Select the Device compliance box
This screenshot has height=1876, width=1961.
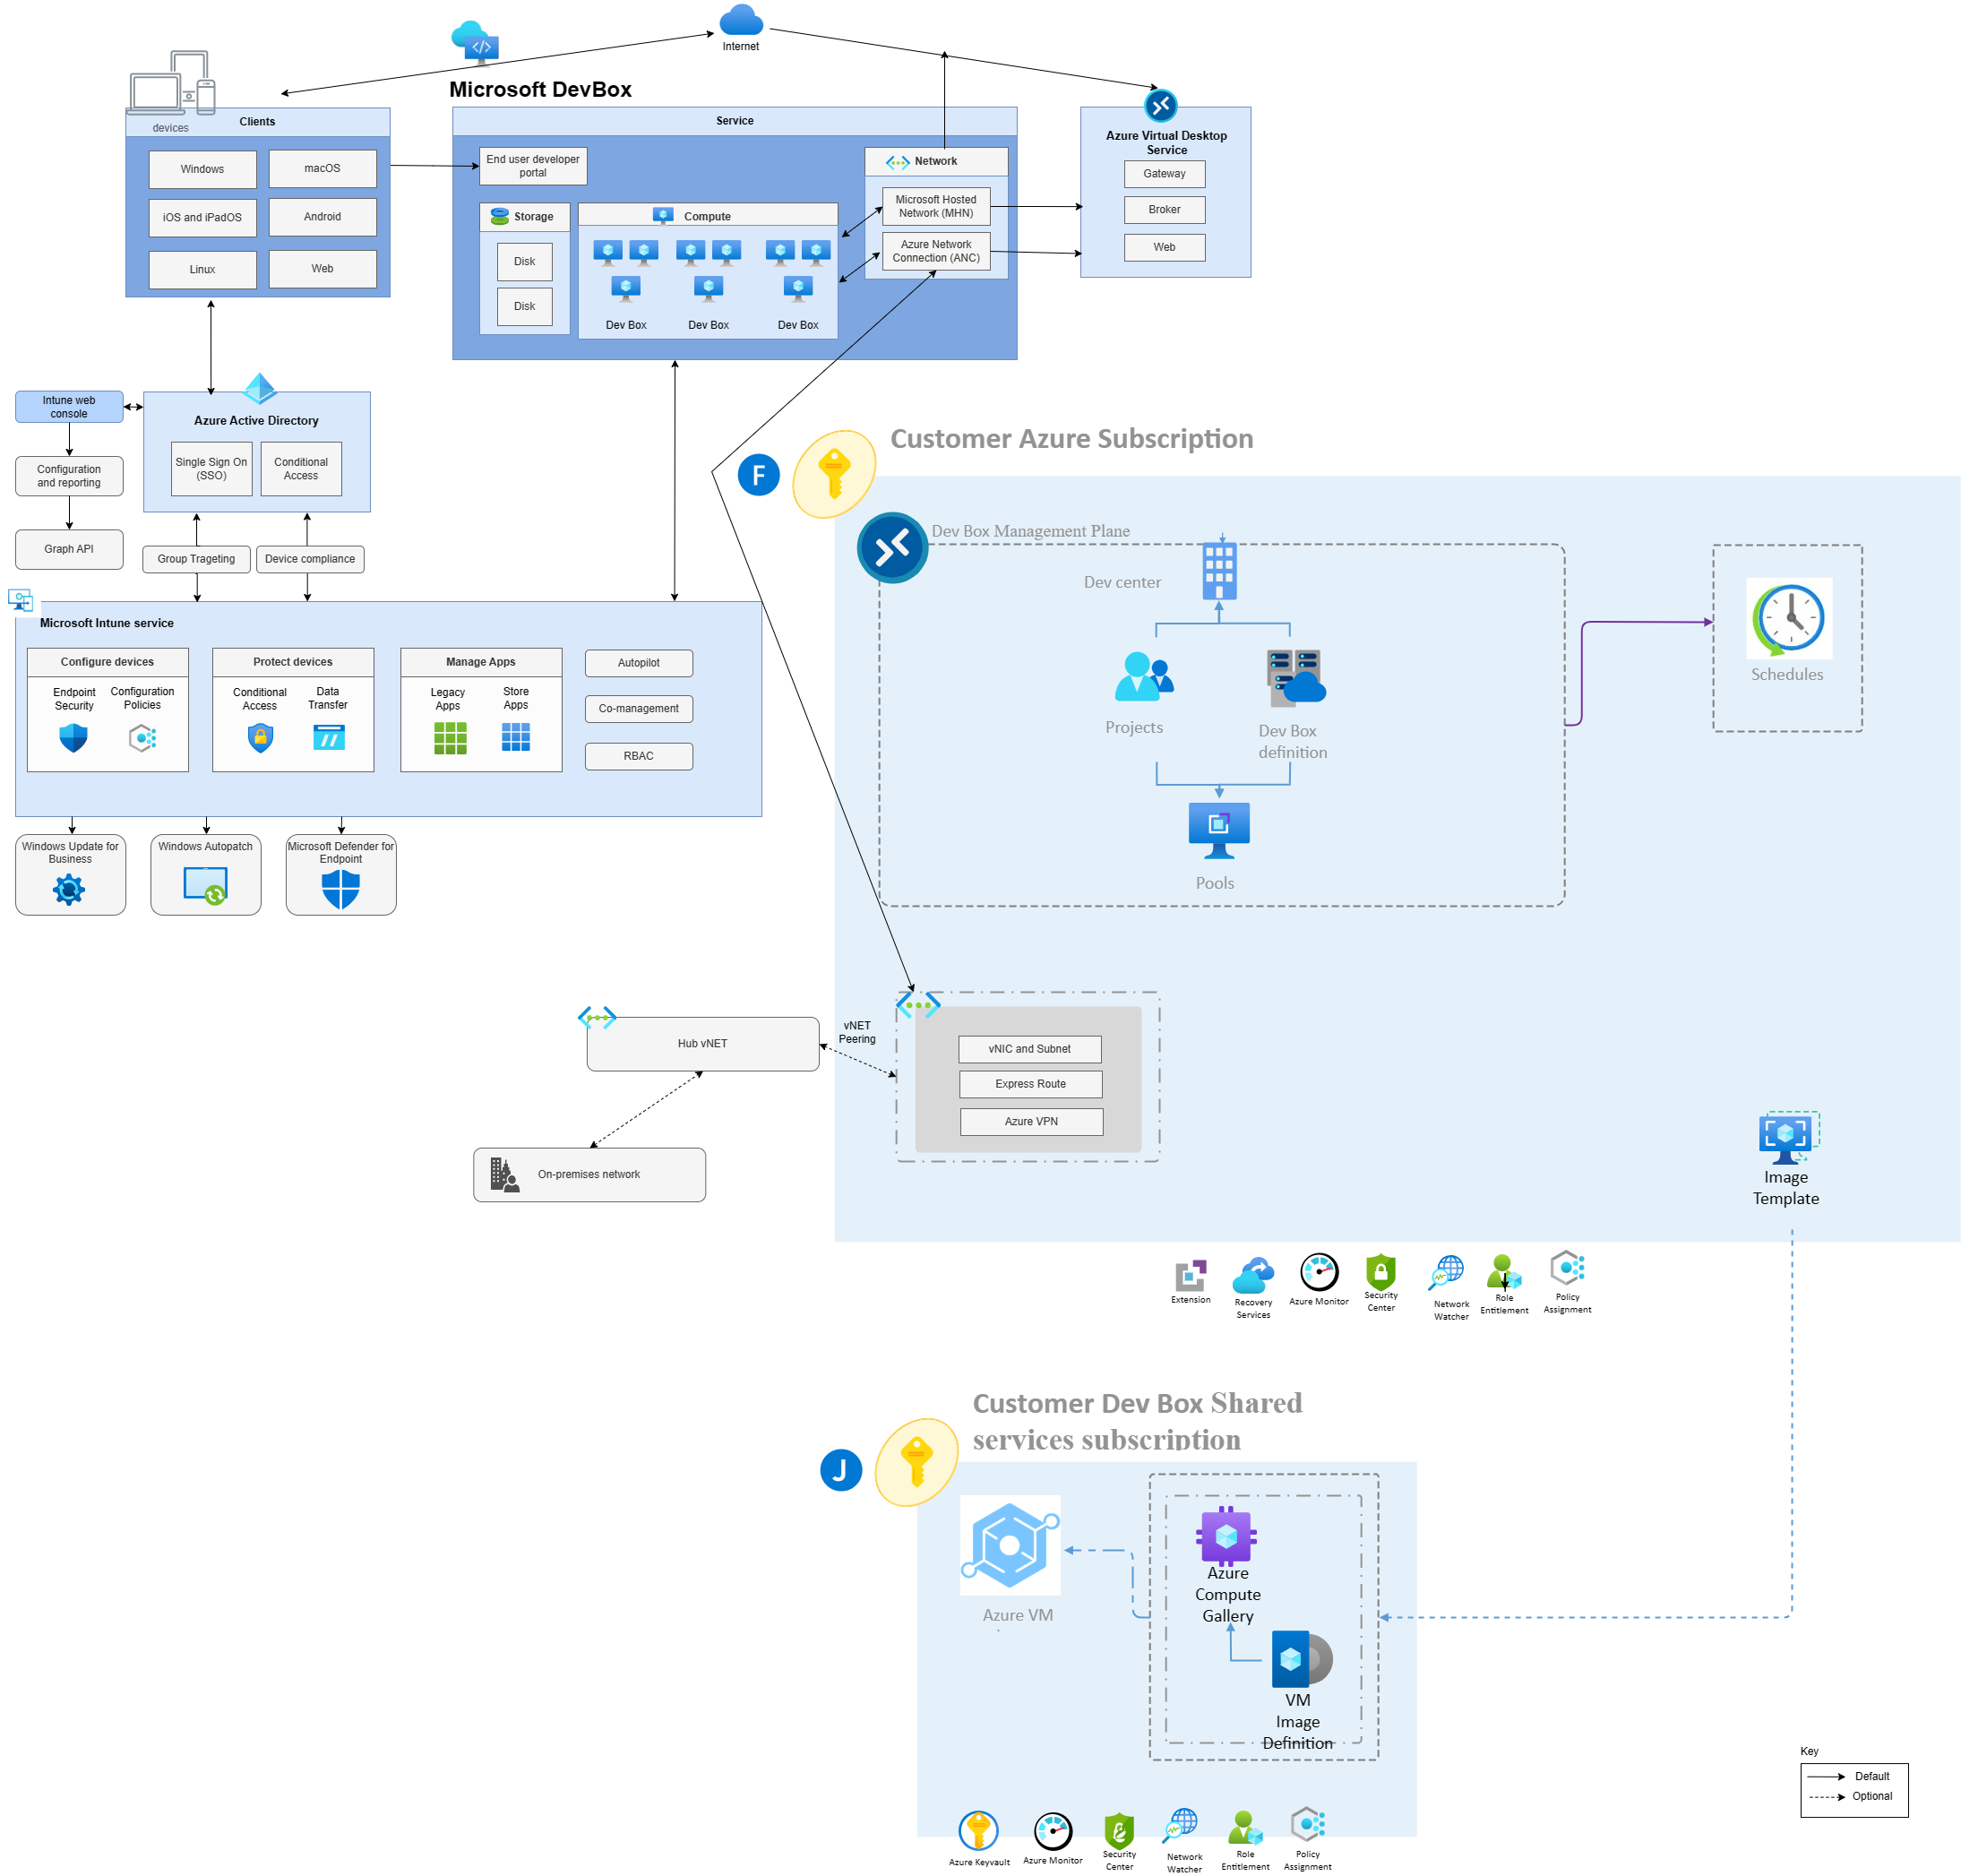click(x=310, y=559)
